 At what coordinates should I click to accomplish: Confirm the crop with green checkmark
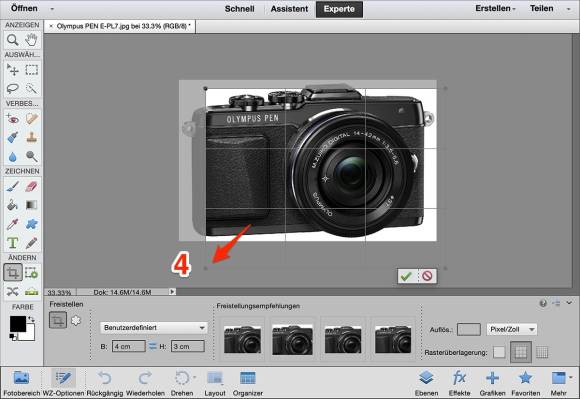[x=407, y=276]
